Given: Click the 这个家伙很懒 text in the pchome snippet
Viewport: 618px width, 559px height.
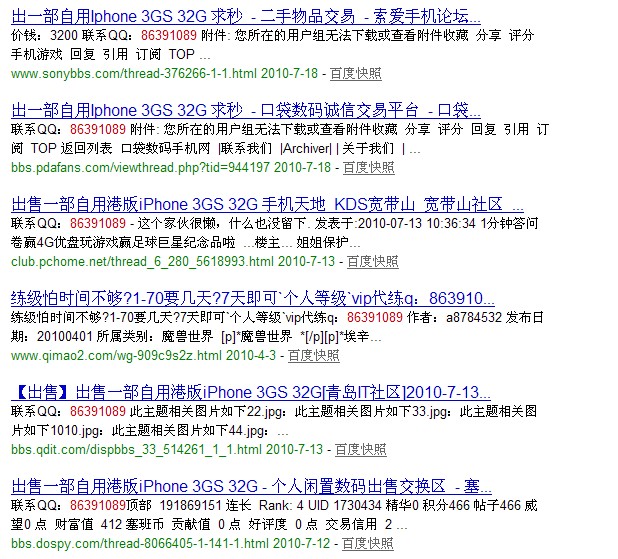Looking at the screenshot, I should coord(177,224).
